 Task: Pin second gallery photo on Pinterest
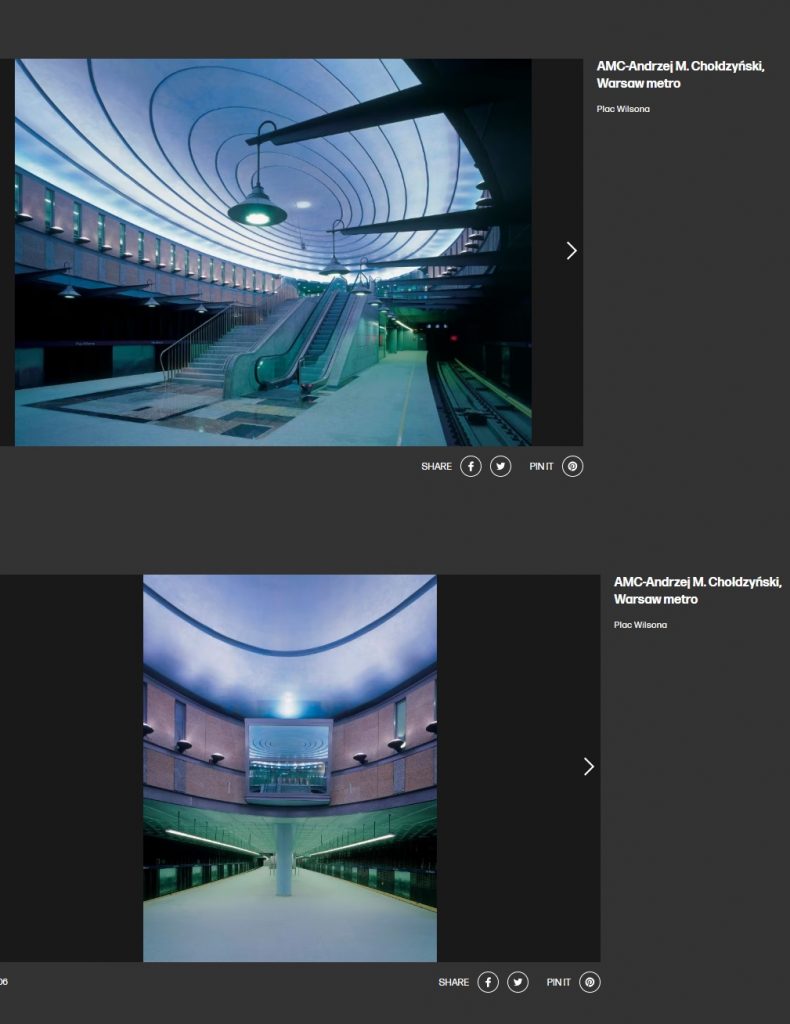point(590,982)
